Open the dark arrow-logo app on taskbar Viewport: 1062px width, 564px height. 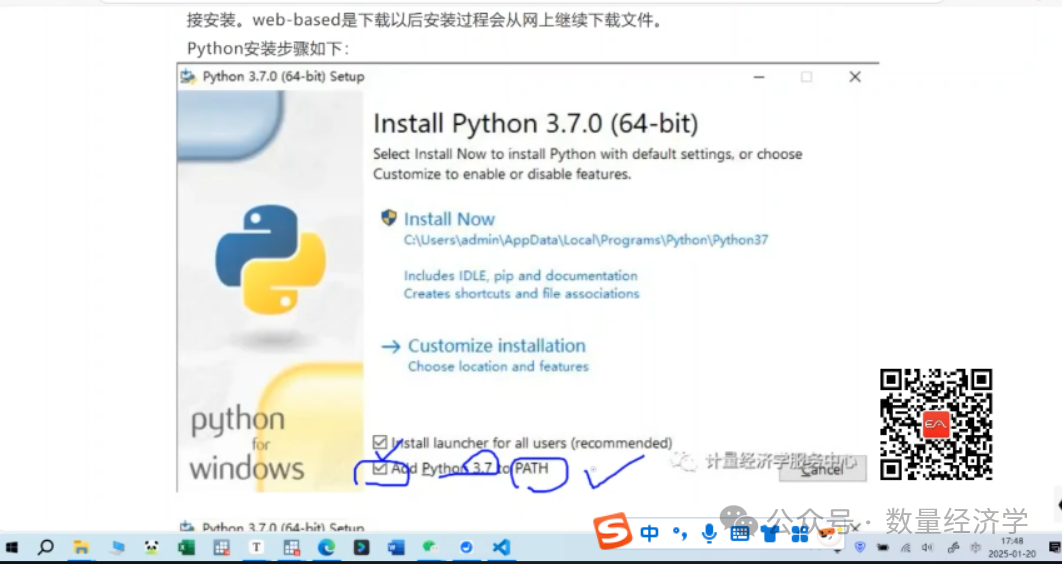point(362,547)
